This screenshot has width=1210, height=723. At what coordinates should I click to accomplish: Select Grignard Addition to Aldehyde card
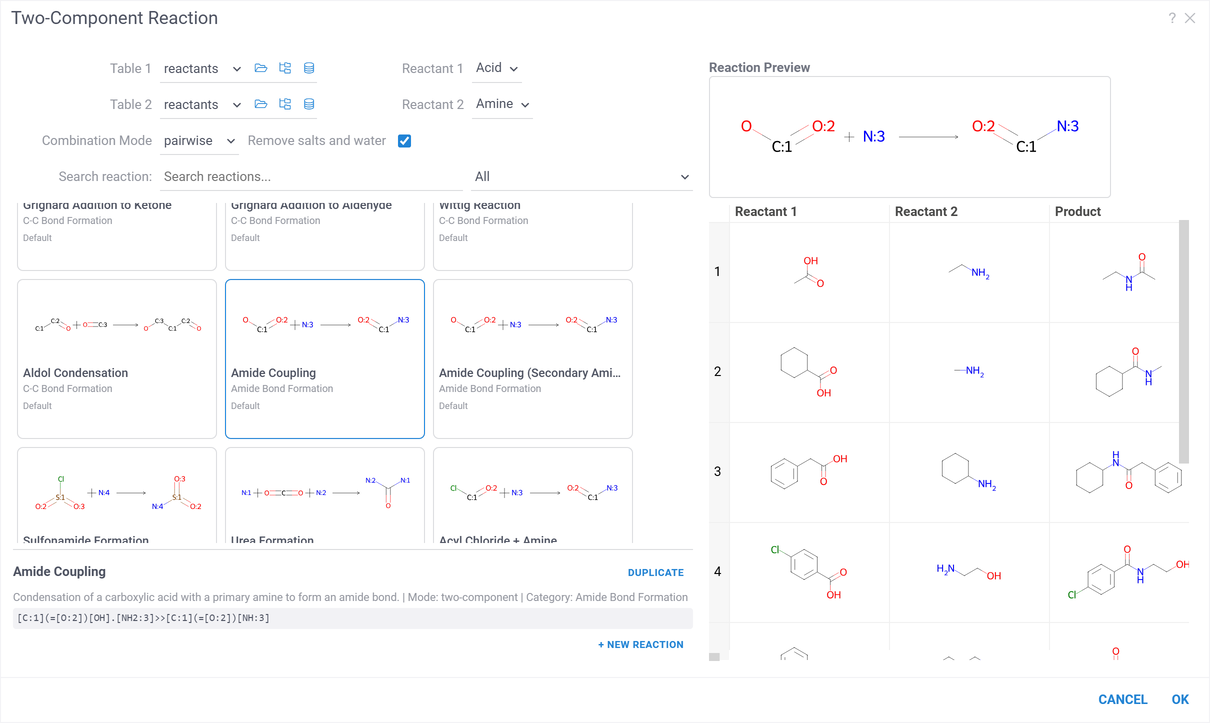click(325, 235)
